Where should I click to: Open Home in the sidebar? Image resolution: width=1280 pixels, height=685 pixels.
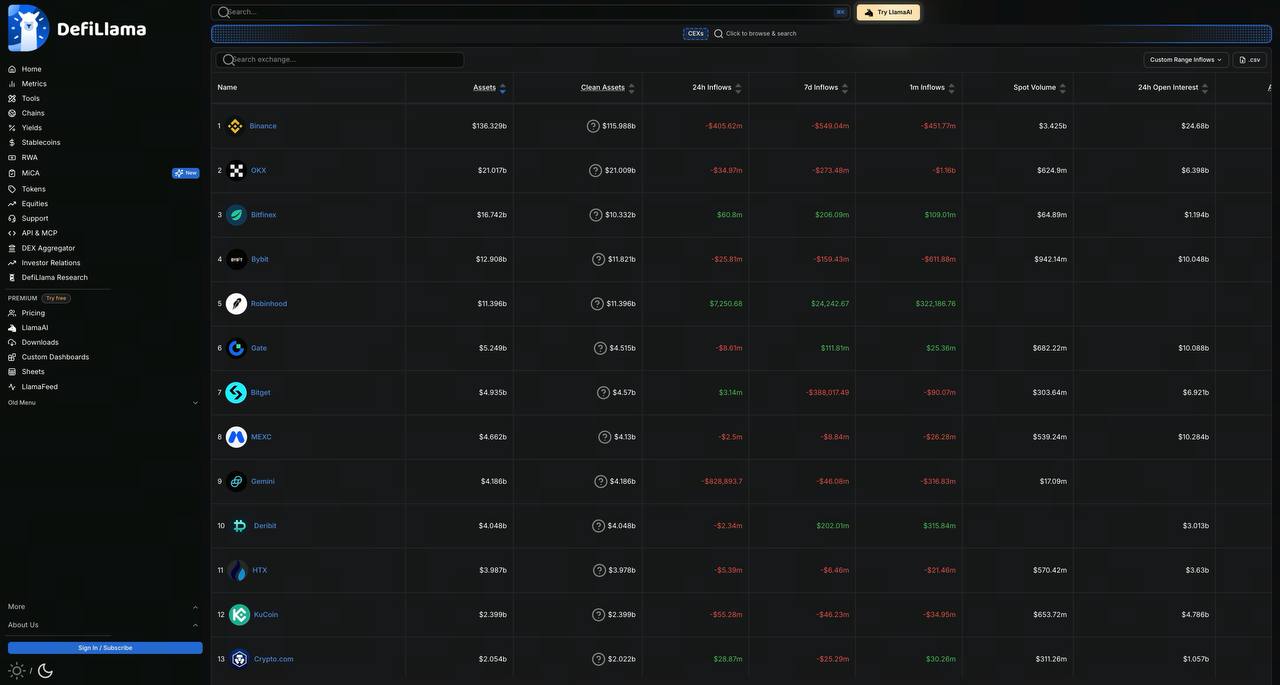point(31,69)
